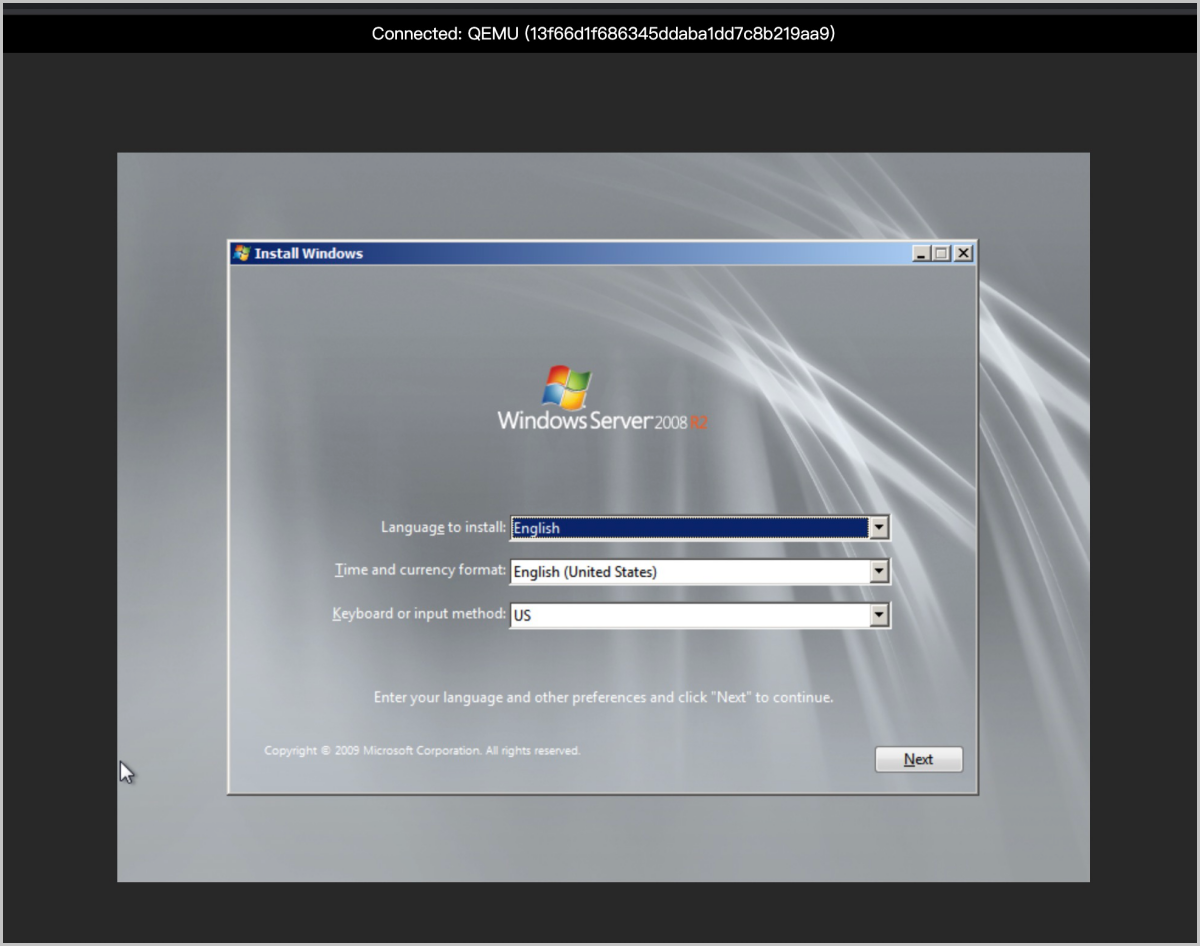1200x946 pixels.
Task: Expand Keyboard or input method dropdown arrow
Action: click(x=879, y=615)
